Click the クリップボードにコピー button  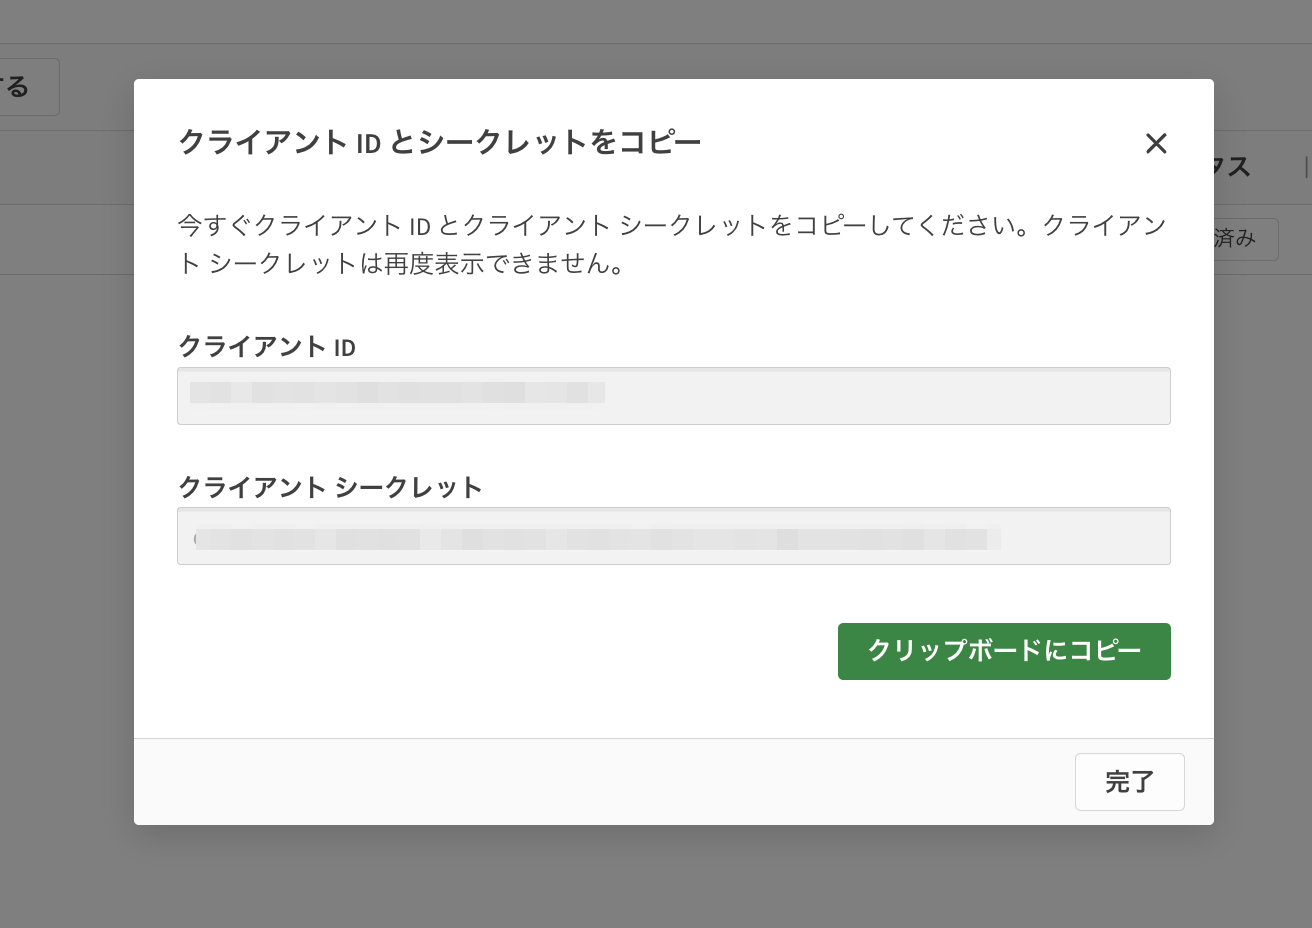coord(1004,651)
